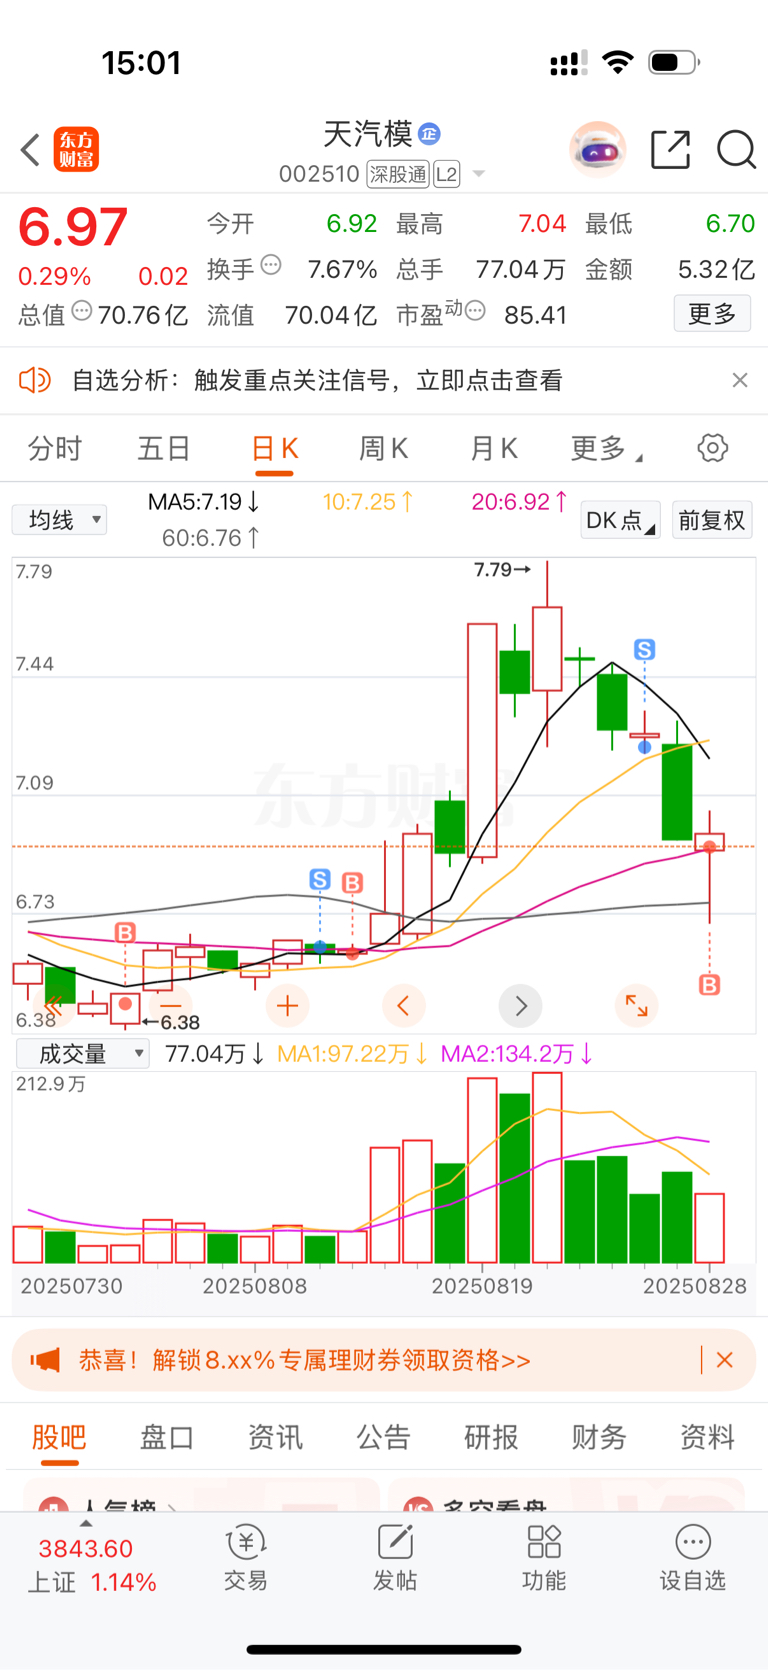
Task: Open the 东方财富 logo icon
Action: pos(76,150)
